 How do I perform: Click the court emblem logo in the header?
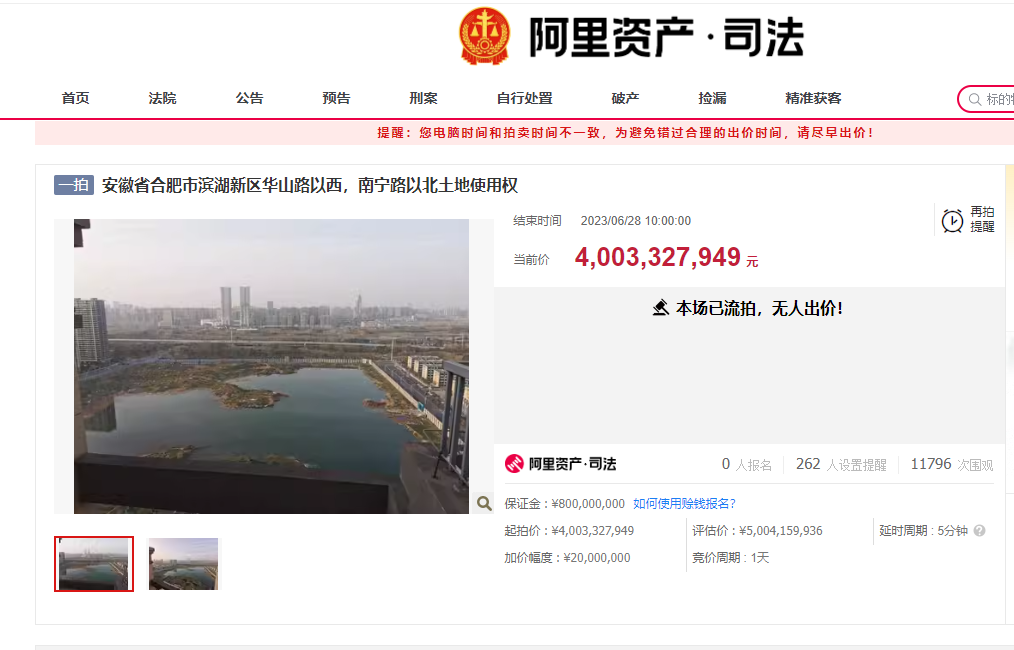484,37
